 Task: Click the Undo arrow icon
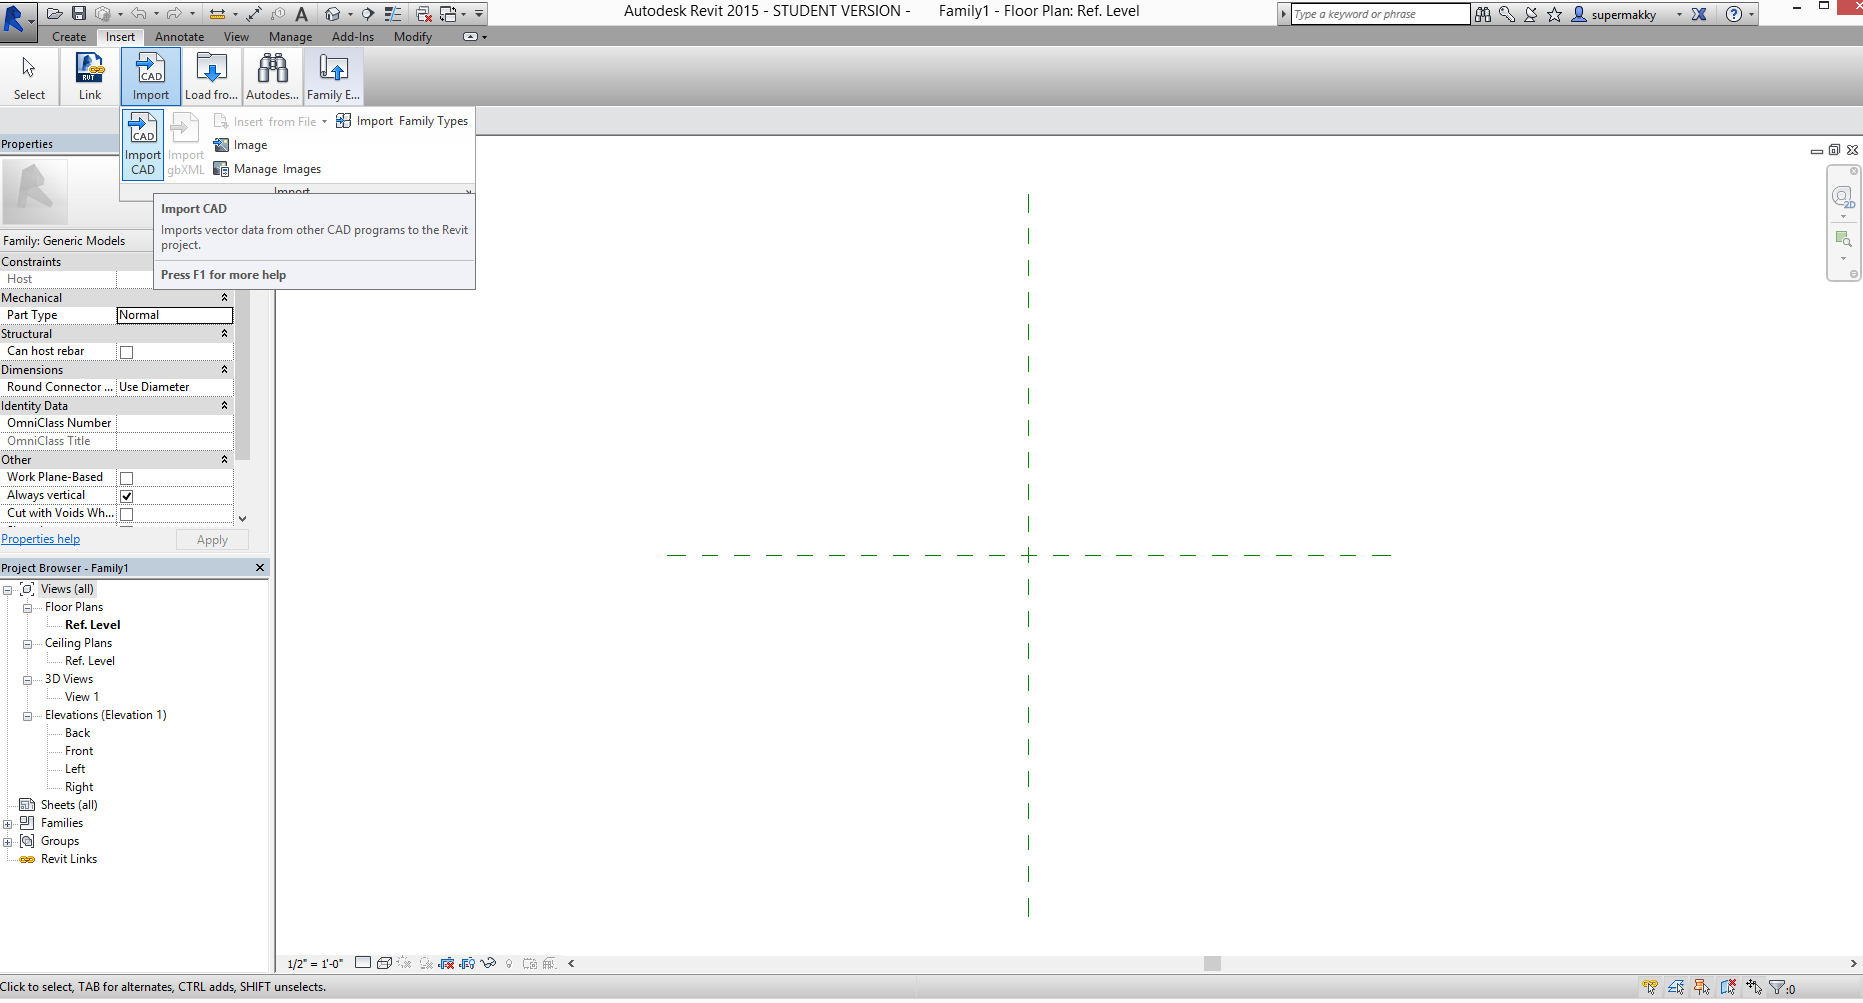(x=139, y=13)
